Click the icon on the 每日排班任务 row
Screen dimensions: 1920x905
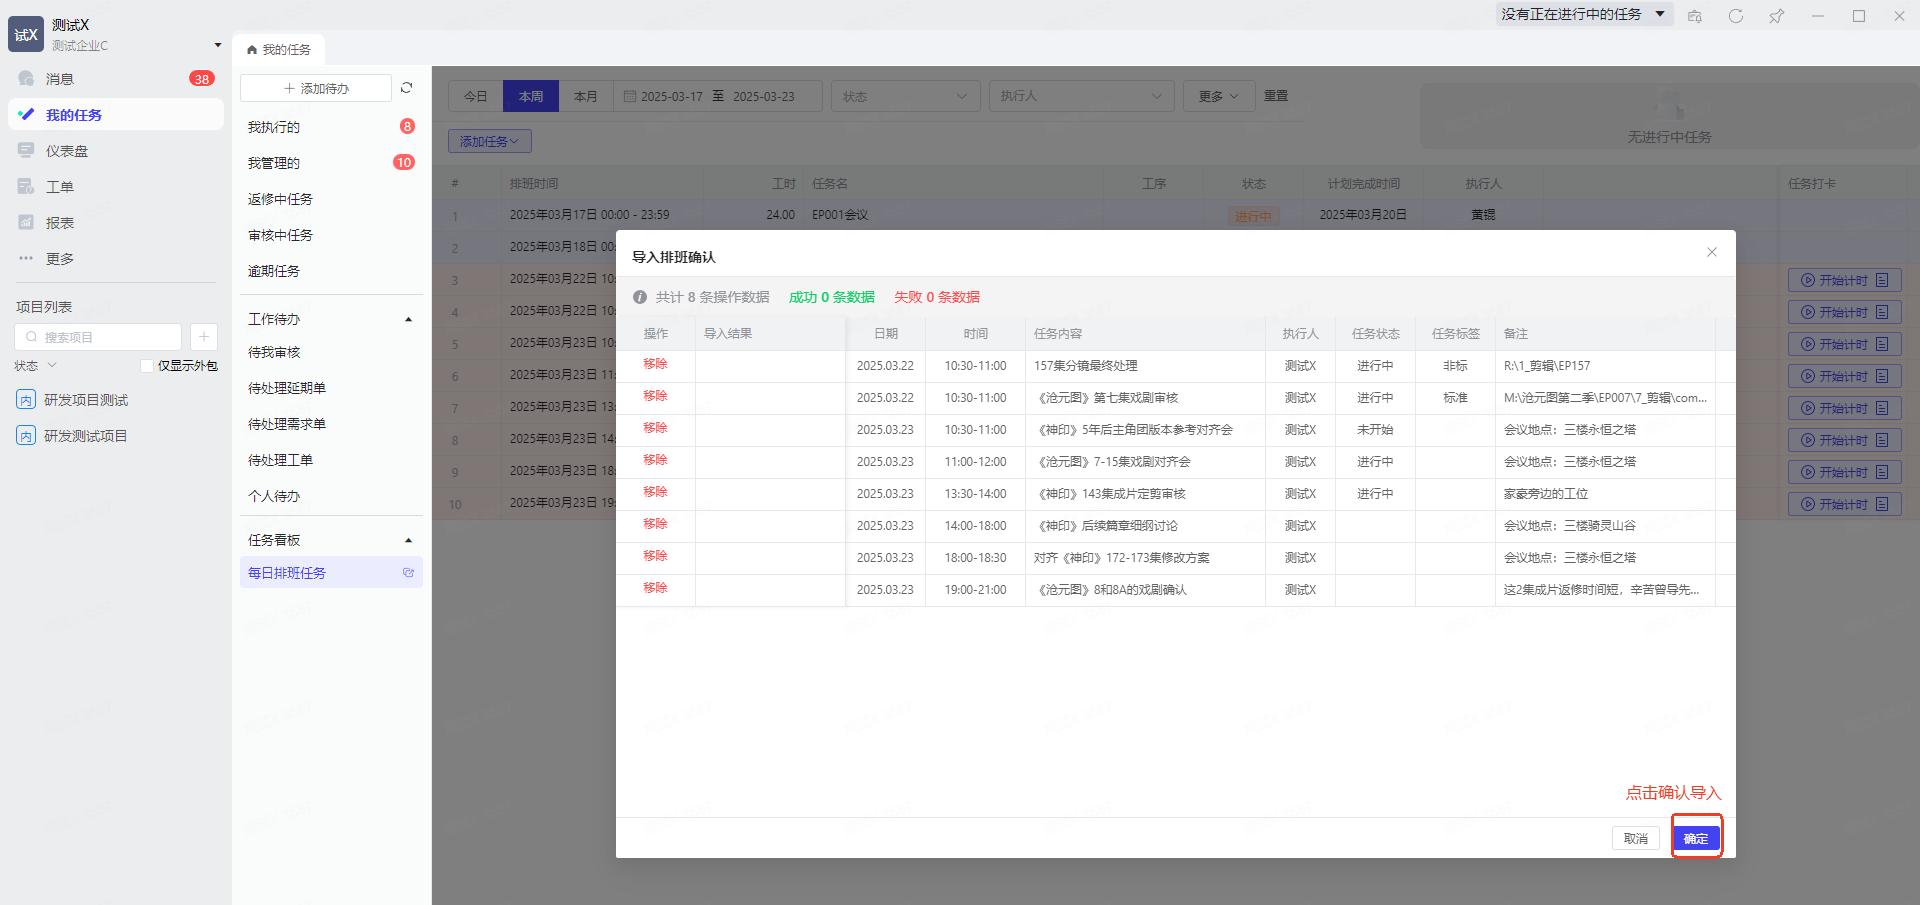click(408, 573)
